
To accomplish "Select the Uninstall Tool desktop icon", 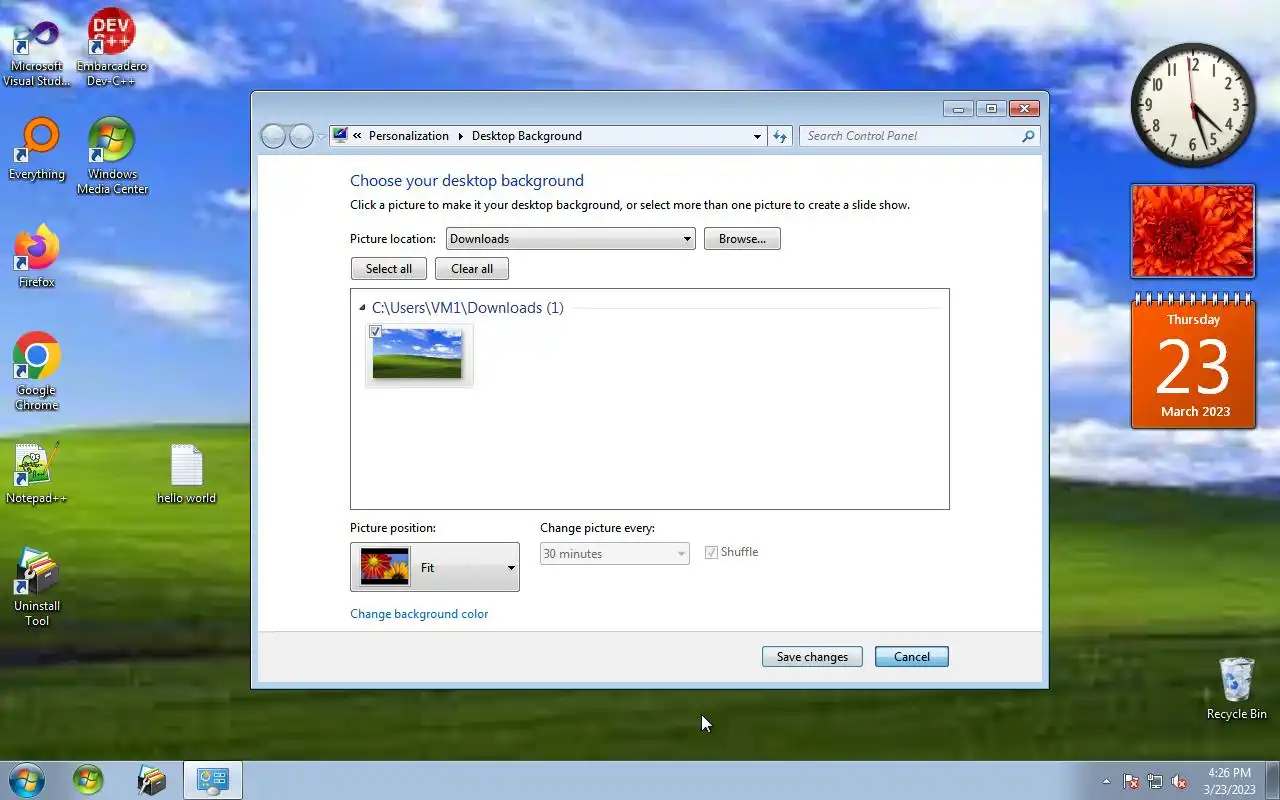I will click(x=37, y=588).
